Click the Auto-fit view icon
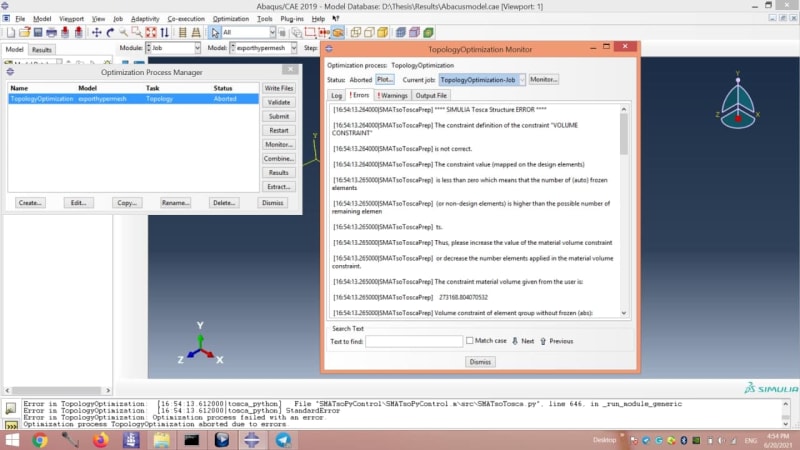Image resolution: width=800 pixels, height=450 pixels. coord(151,33)
